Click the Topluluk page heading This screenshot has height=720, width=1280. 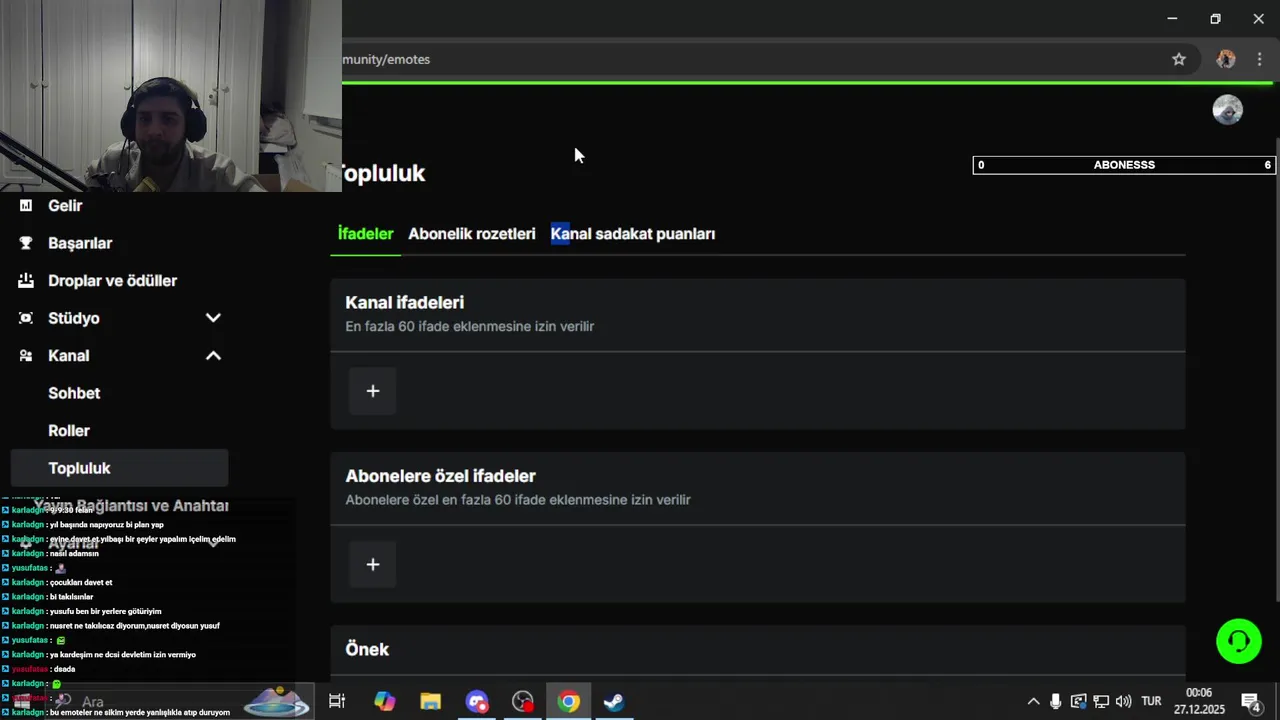coord(384,173)
